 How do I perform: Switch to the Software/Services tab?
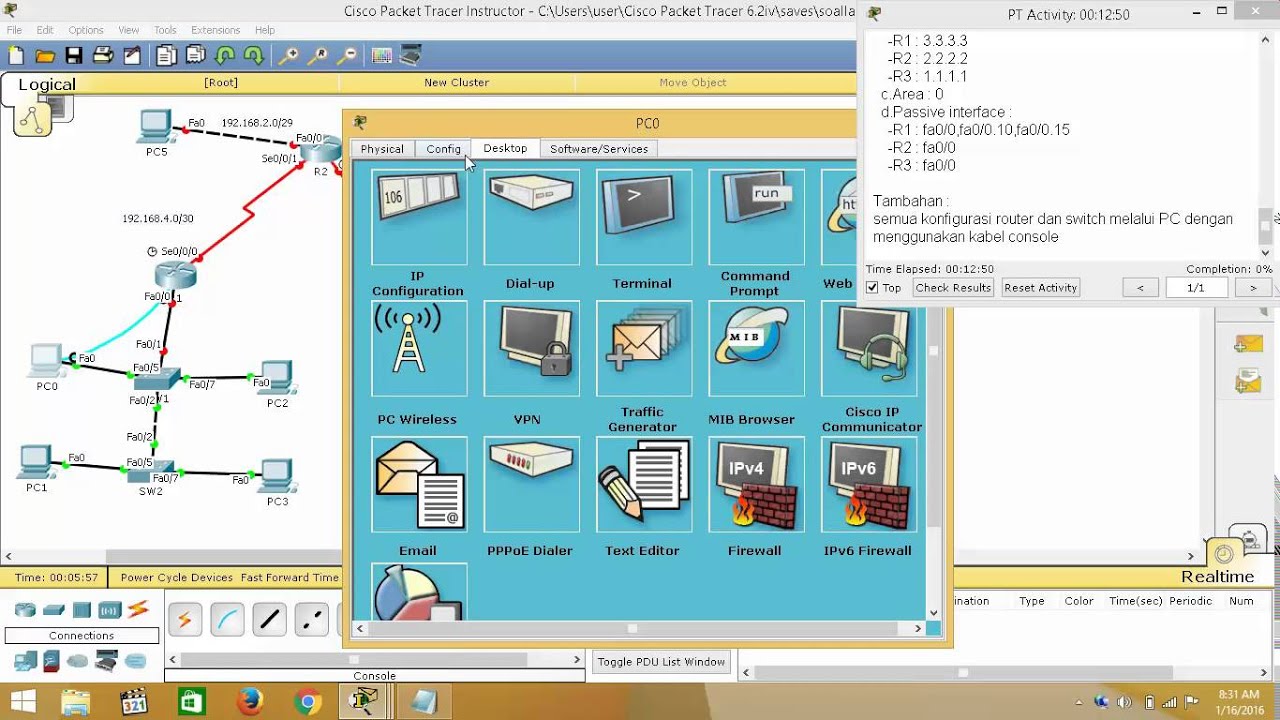(x=599, y=149)
